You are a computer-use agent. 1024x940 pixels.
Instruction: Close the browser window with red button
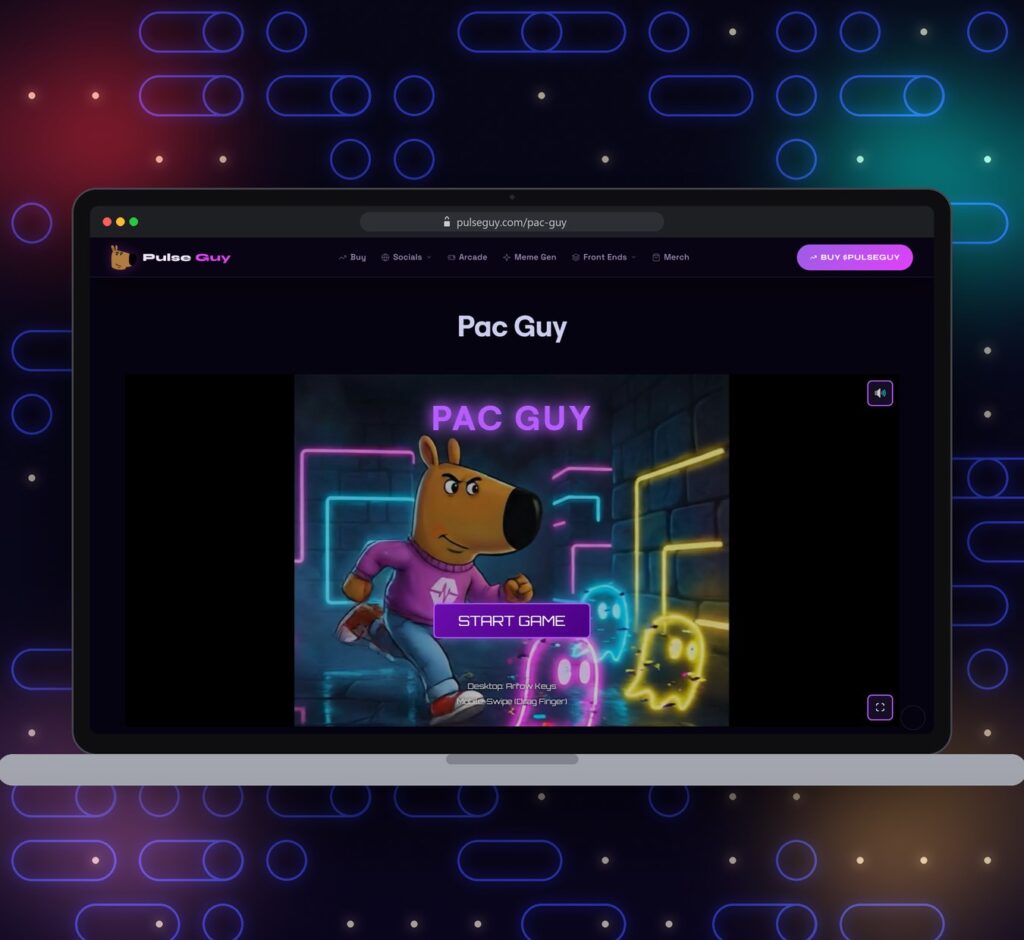(x=107, y=222)
